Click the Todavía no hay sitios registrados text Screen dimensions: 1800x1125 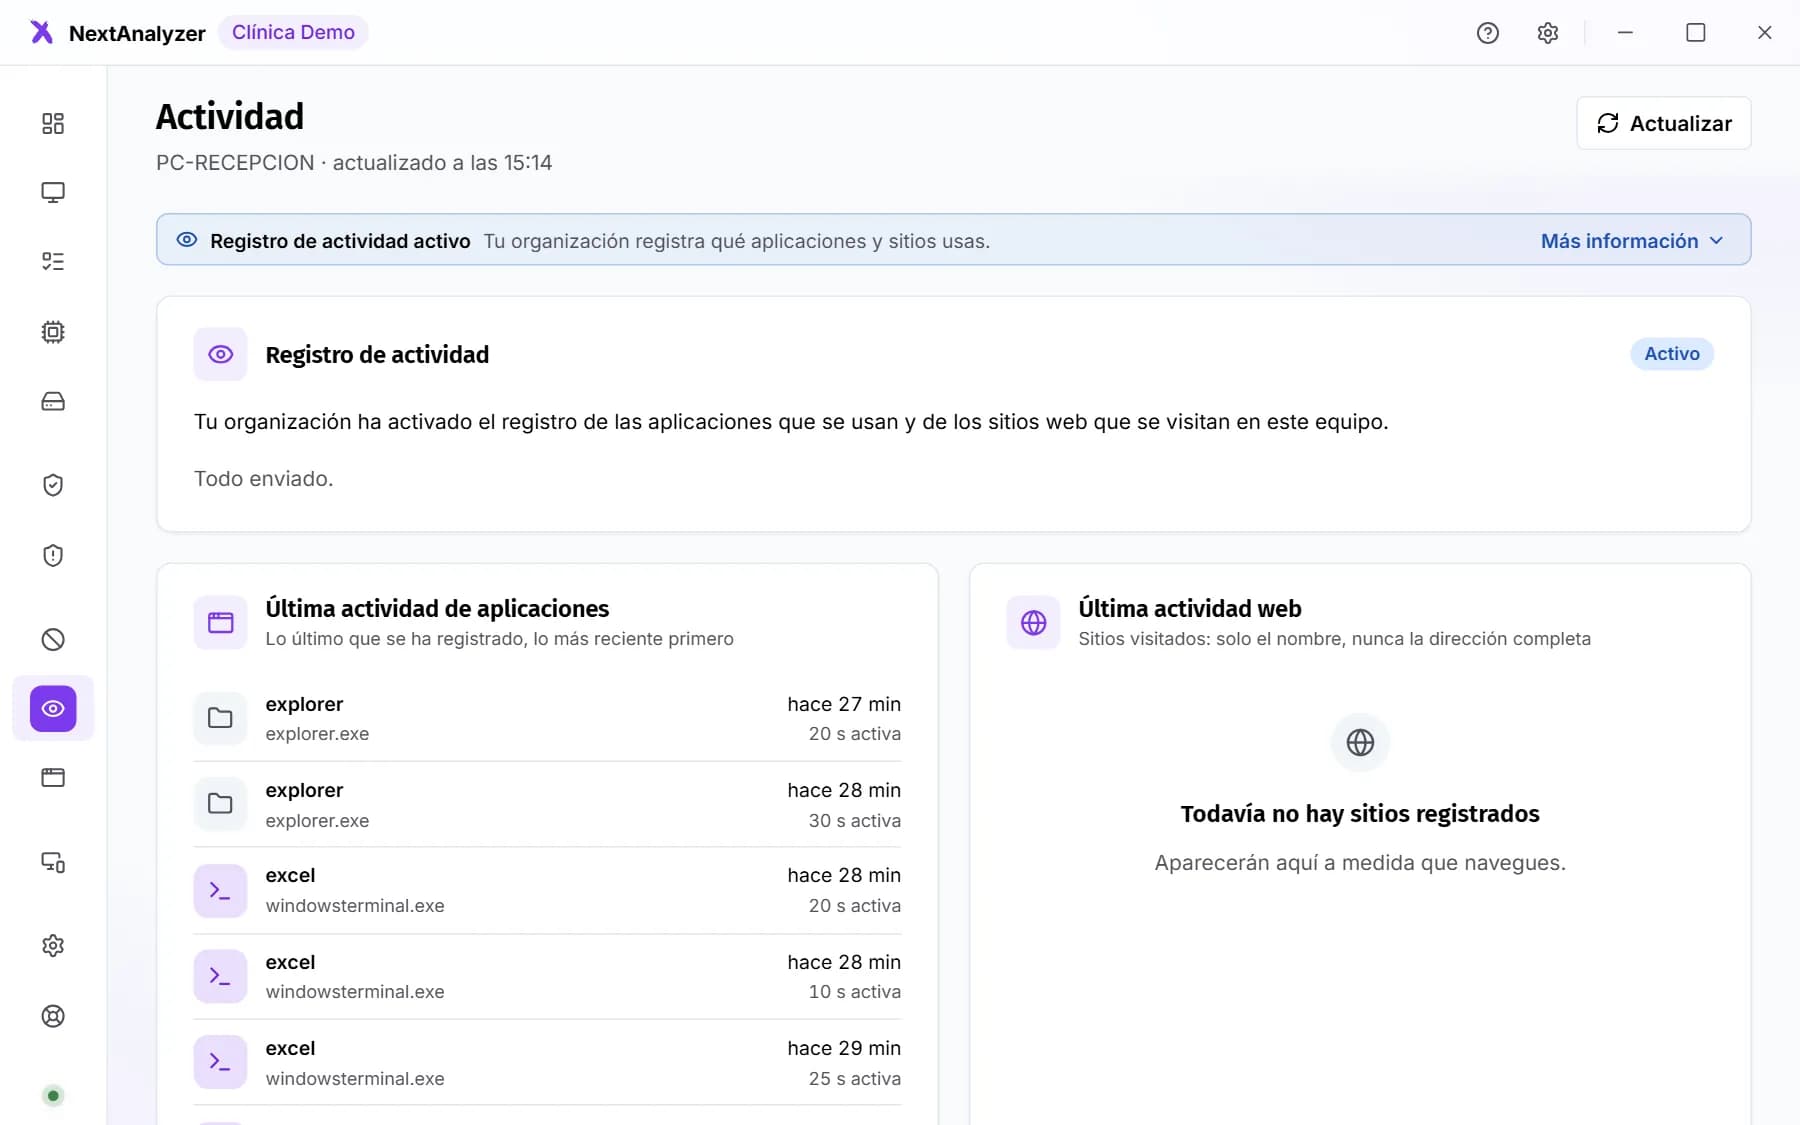[1360, 813]
